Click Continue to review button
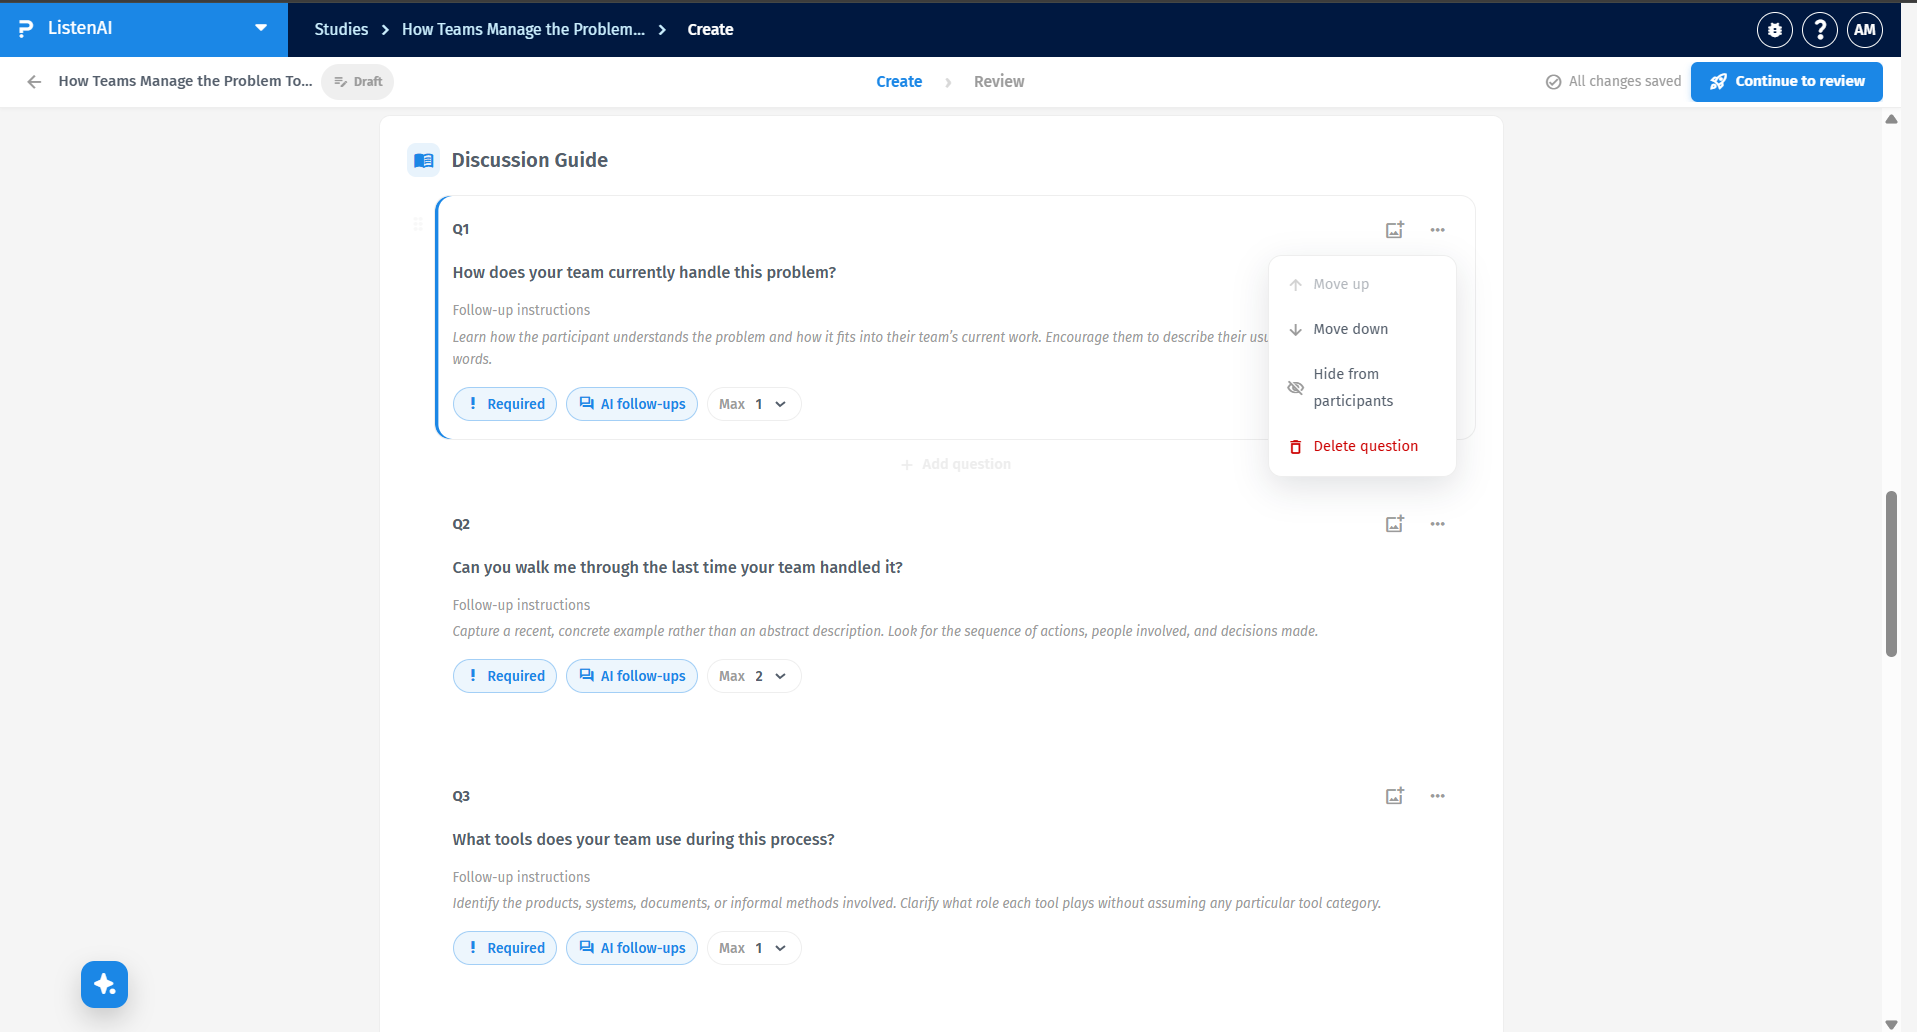The image size is (1917, 1032). pos(1787,82)
